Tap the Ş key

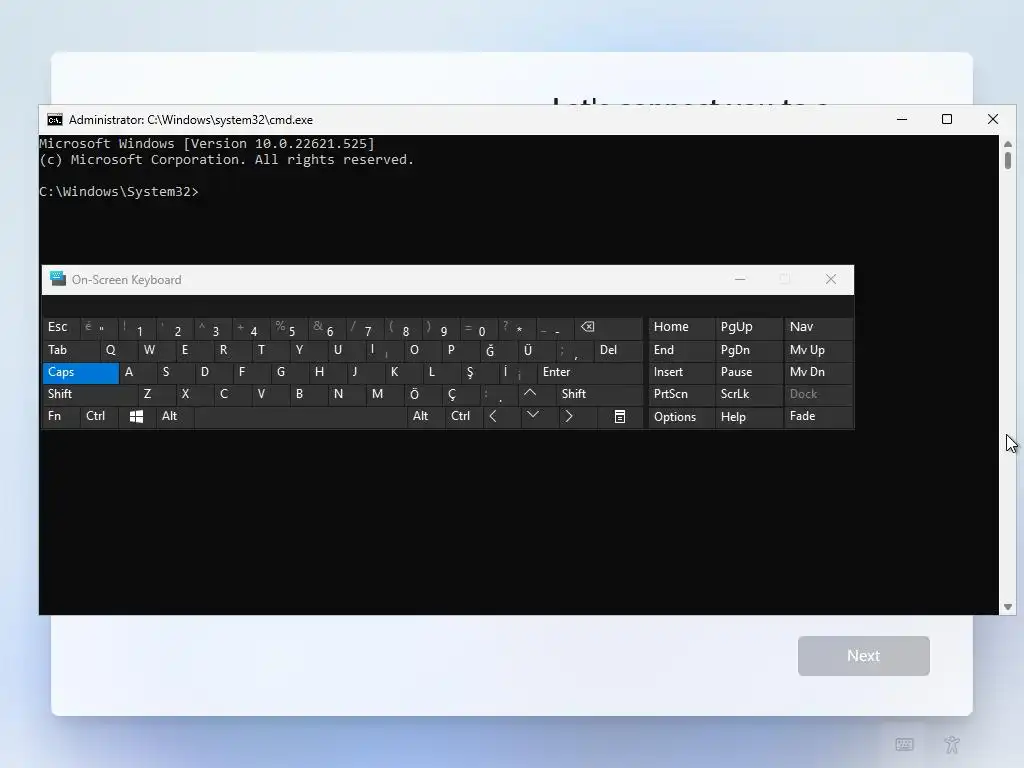pos(479,372)
